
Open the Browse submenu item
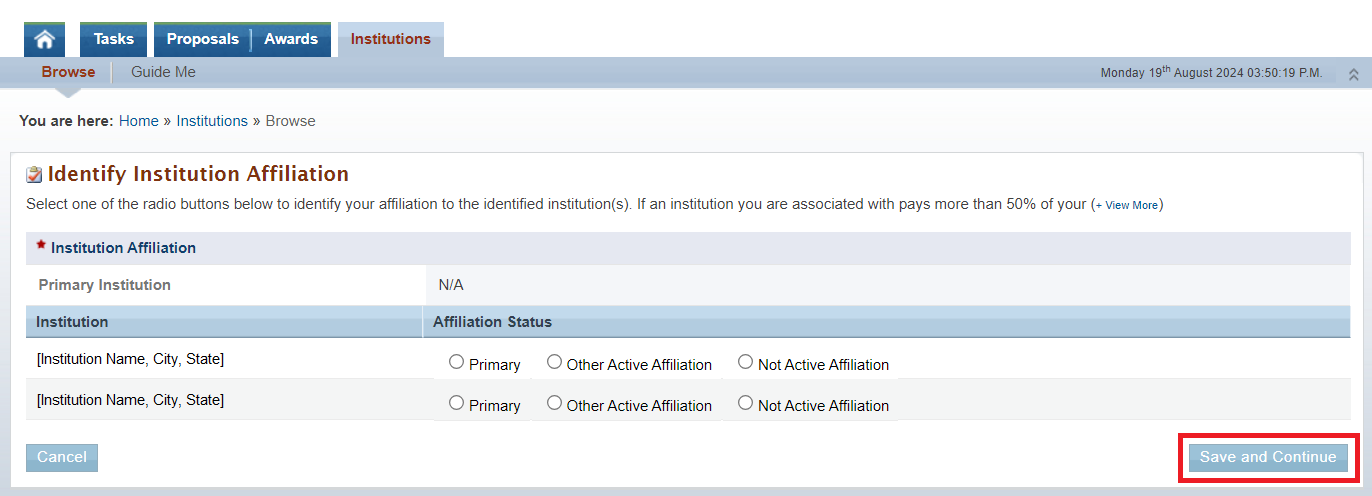(x=68, y=72)
